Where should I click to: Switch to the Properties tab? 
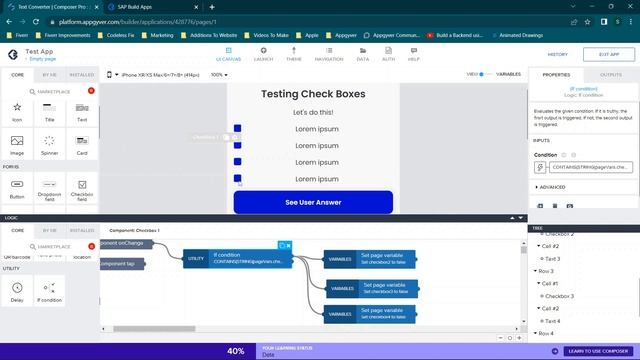[556, 75]
